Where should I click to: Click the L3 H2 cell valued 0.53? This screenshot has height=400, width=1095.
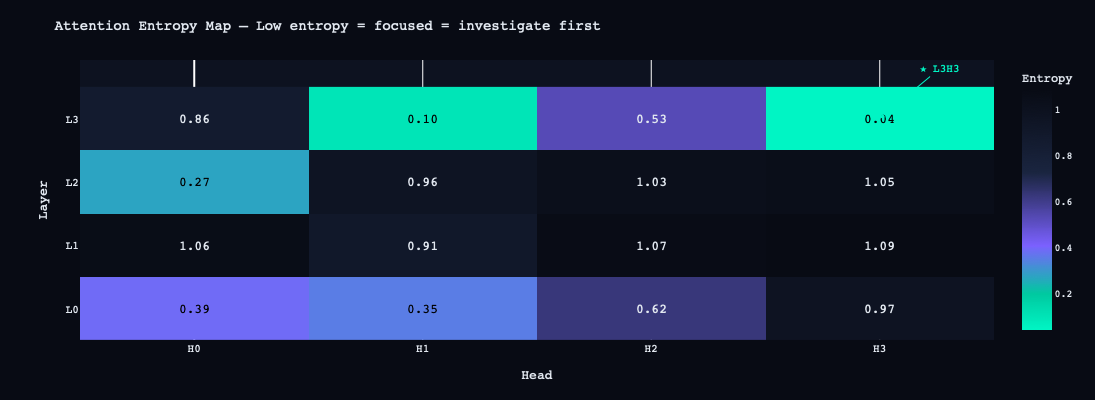(x=651, y=119)
